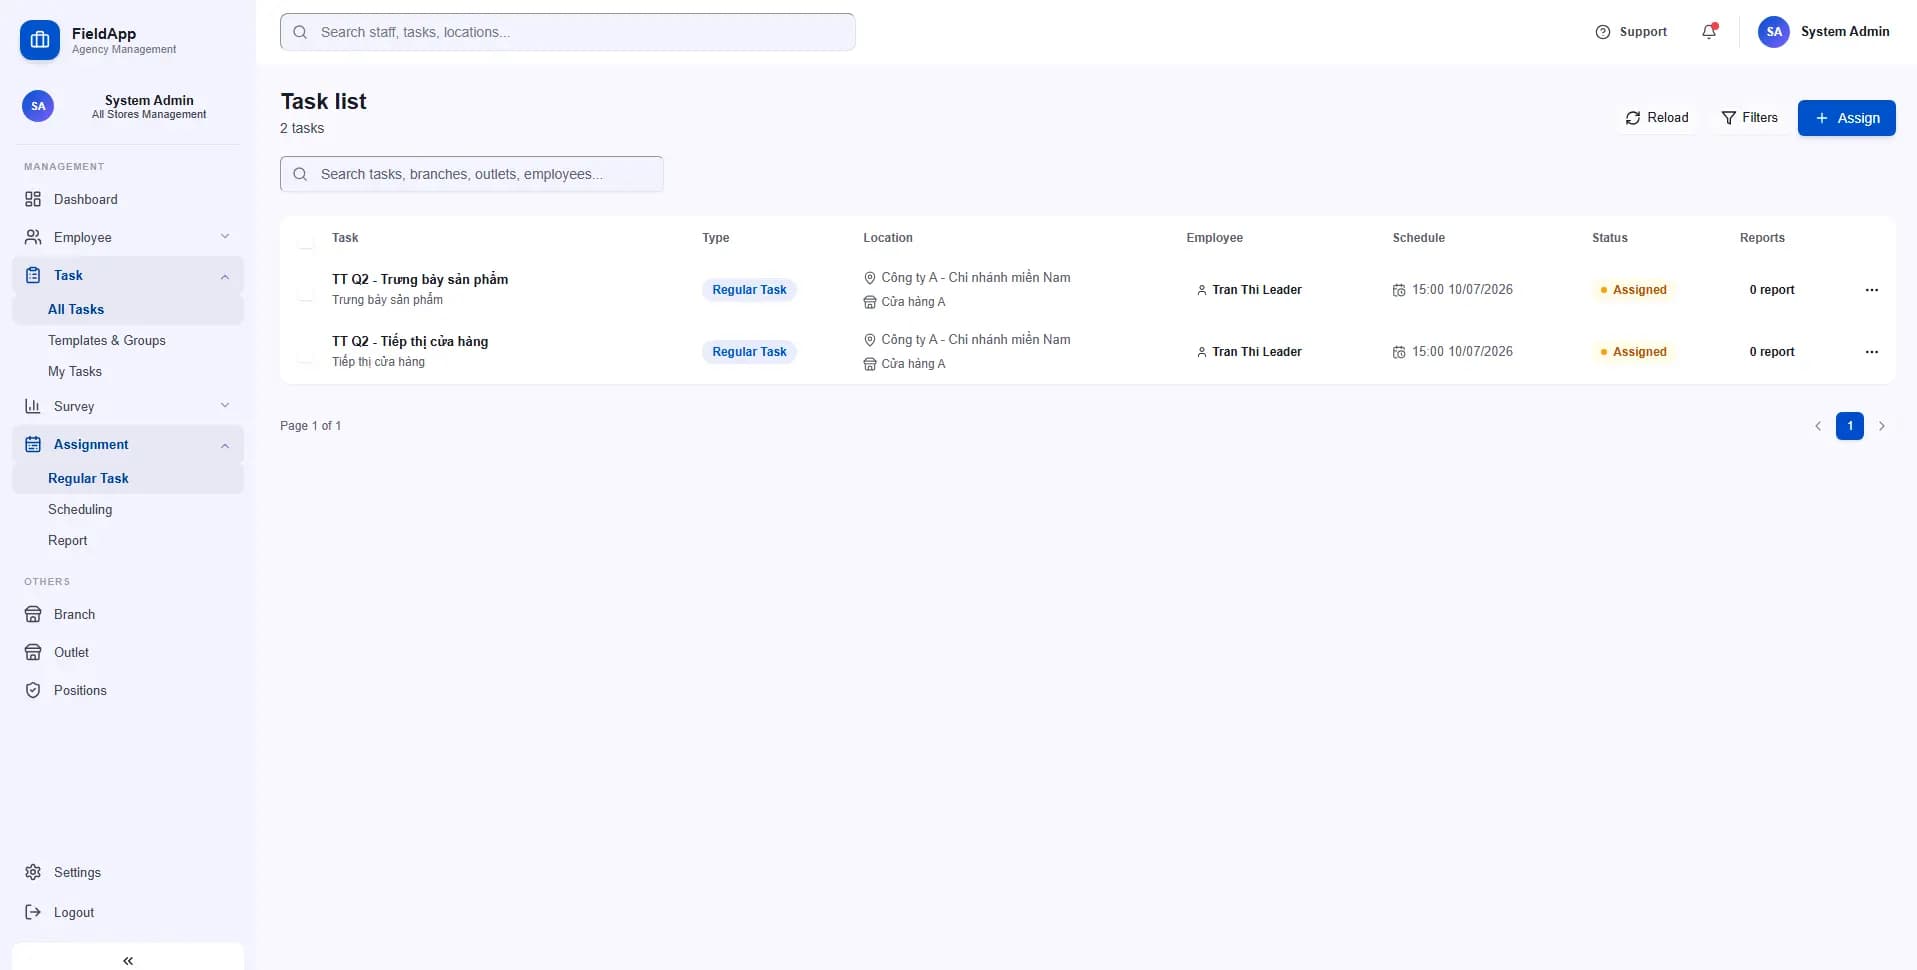The height and width of the screenshot is (970, 1917).
Task: Click the Dashboard grid icon
Action: (x=33, y=199)
